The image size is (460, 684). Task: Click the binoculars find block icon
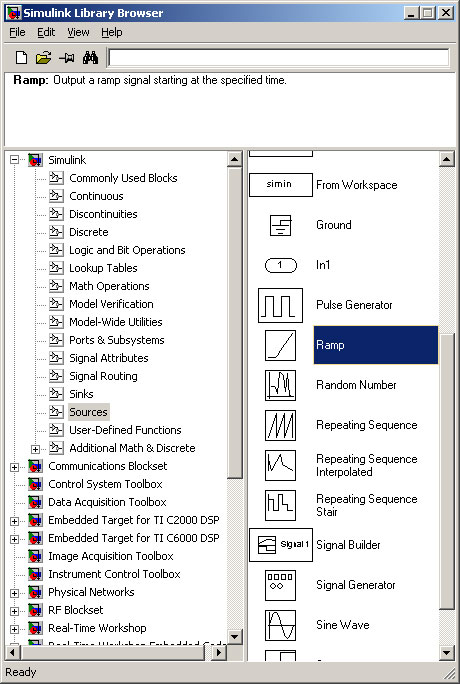(90, 58)
